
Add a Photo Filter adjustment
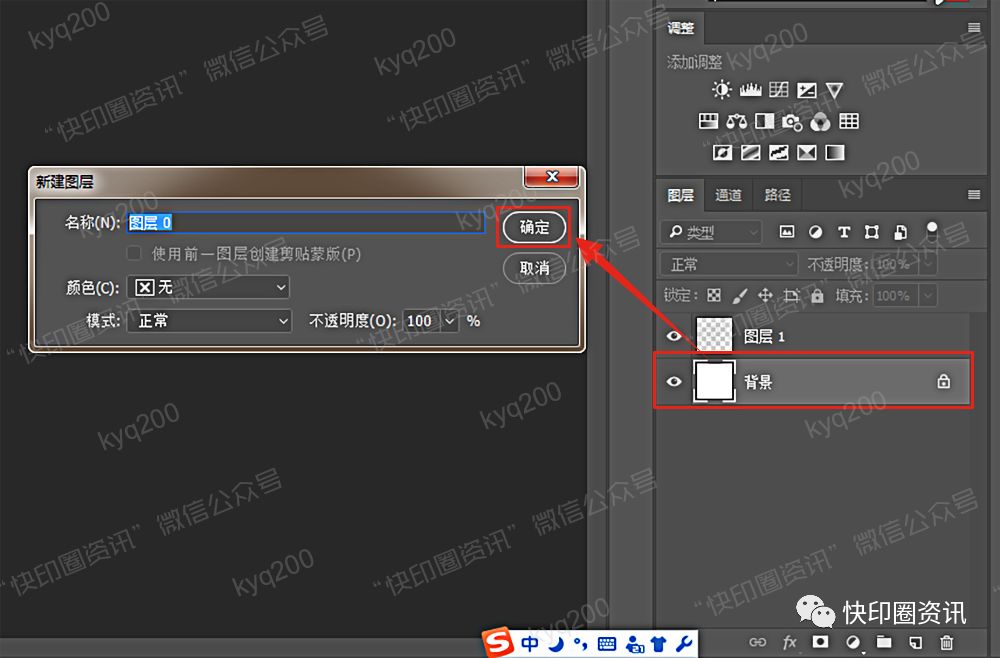(x=792, y=121)
